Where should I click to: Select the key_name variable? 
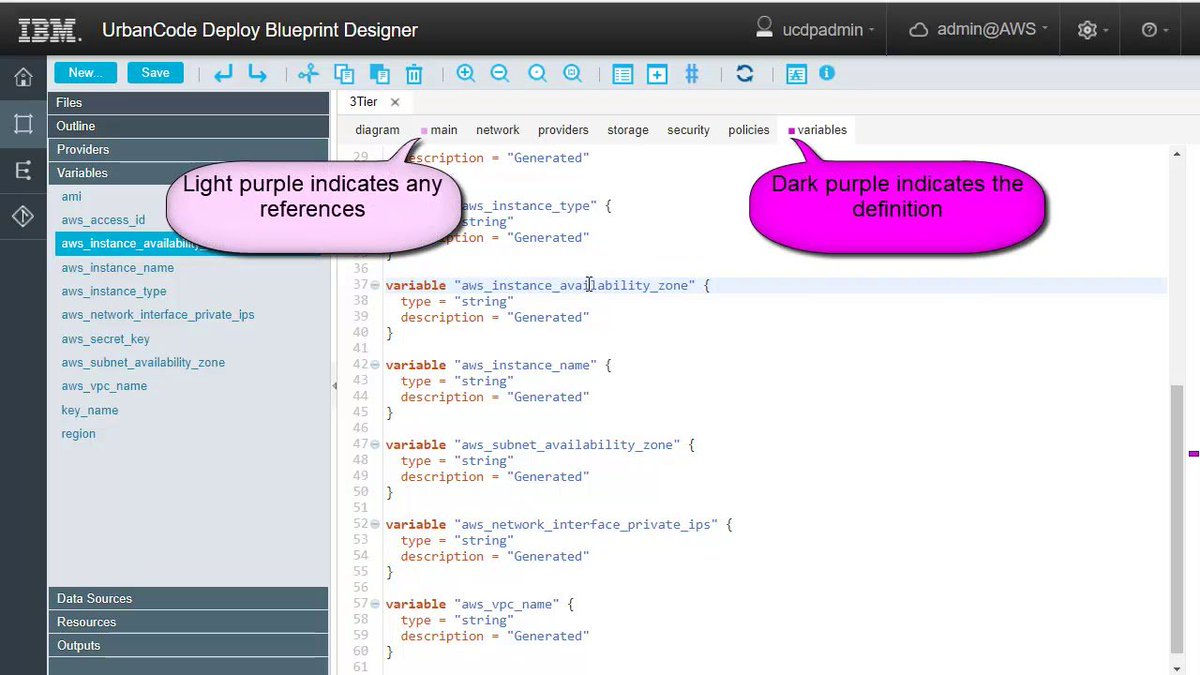[x=90, y=410]
